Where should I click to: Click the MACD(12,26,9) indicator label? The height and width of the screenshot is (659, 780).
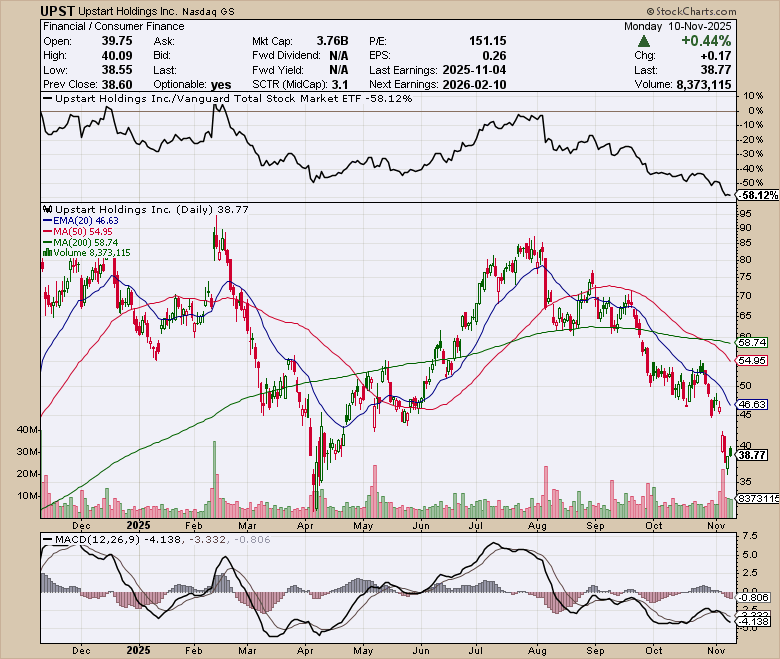98,540
